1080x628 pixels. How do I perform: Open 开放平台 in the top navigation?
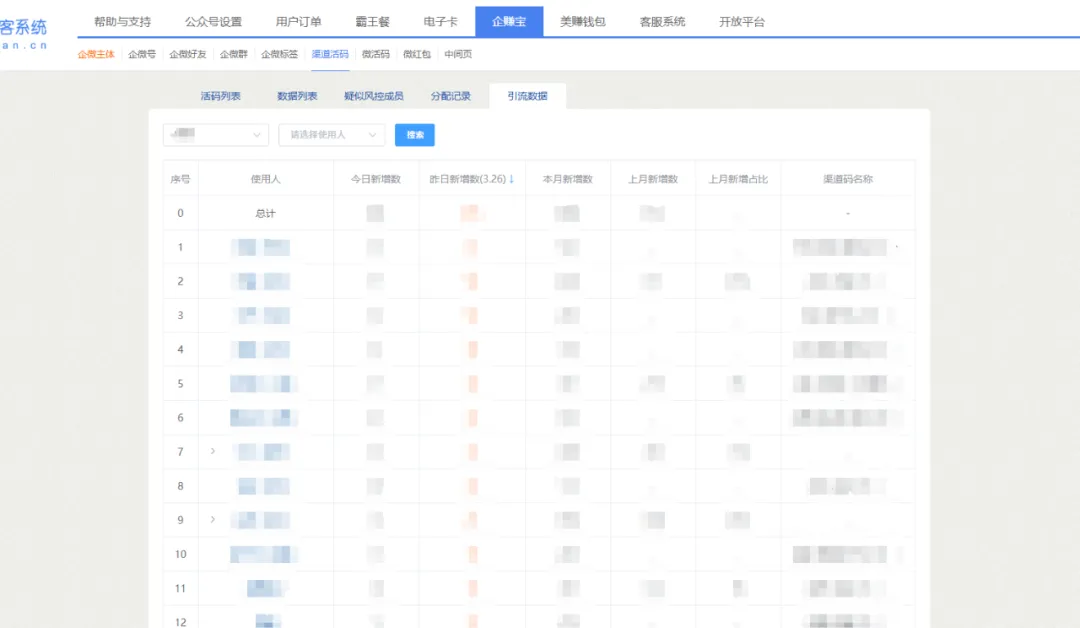tap(742, 21)
